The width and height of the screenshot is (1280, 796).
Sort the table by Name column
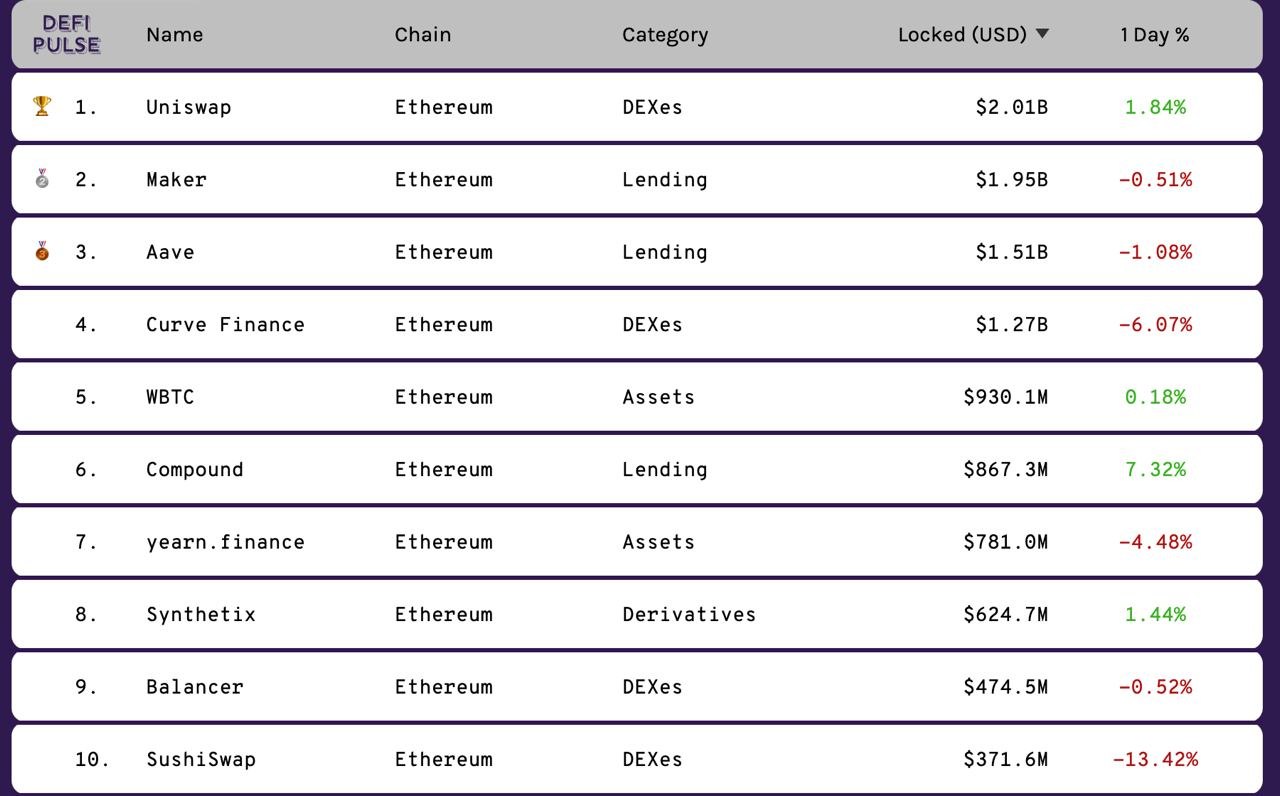coord(174,34)
